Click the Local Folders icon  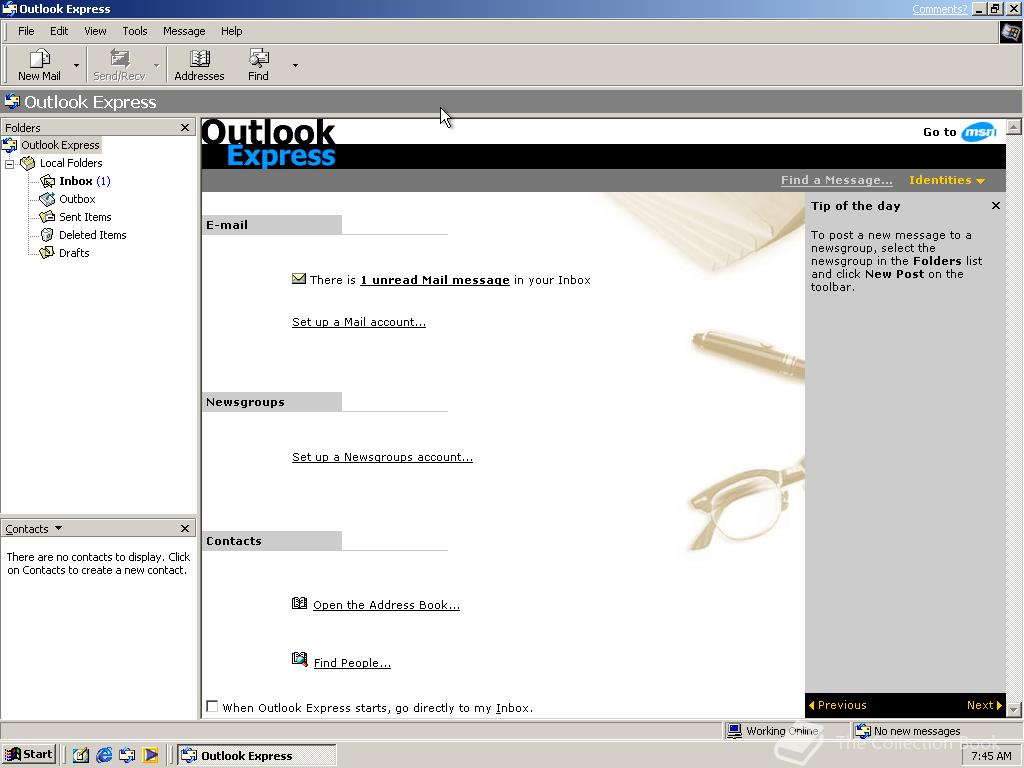pyautogui.click(x=27, y=163)
